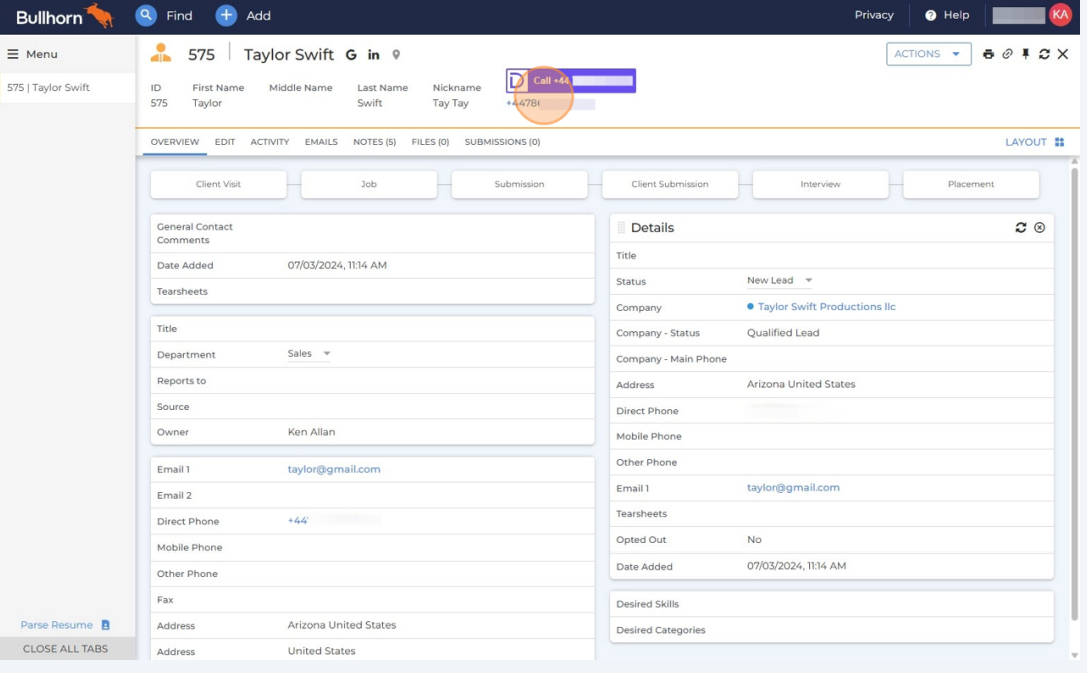Refresh the Details card
The width and height of the screenshot is (1087, 673).
1020,227
